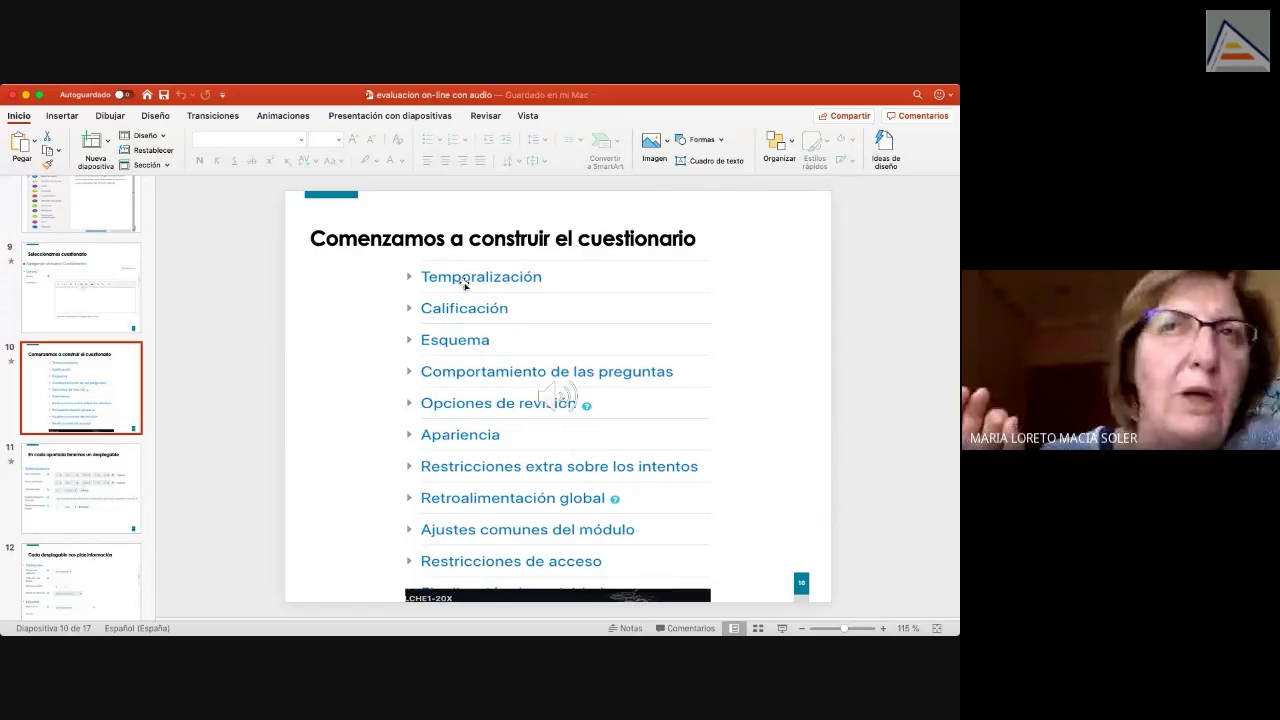1280x720 pixels.
Task: Click Convertir a SmartArt
Action: click(605, 150)
